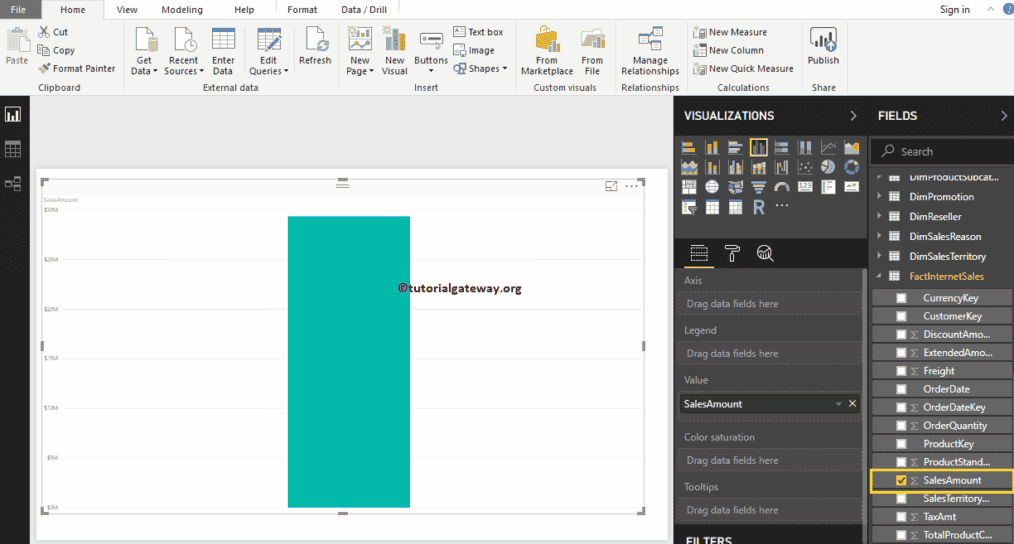Expand the DimPromotion table

coord(880,197)
